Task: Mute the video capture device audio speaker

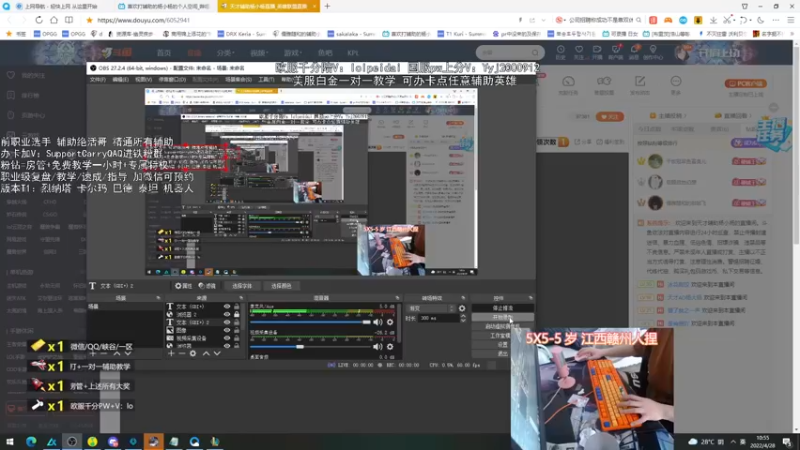Action: (378, 346)
